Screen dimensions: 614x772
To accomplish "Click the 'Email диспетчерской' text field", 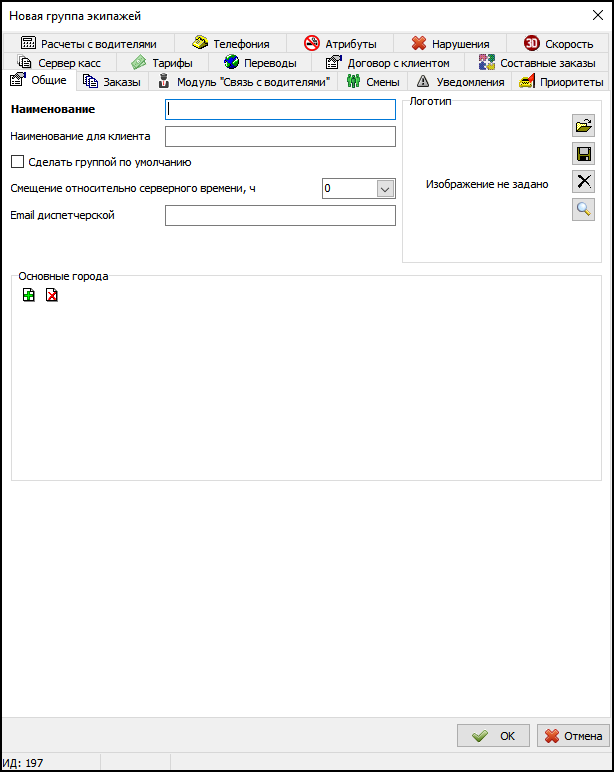I will click(280, 216).
